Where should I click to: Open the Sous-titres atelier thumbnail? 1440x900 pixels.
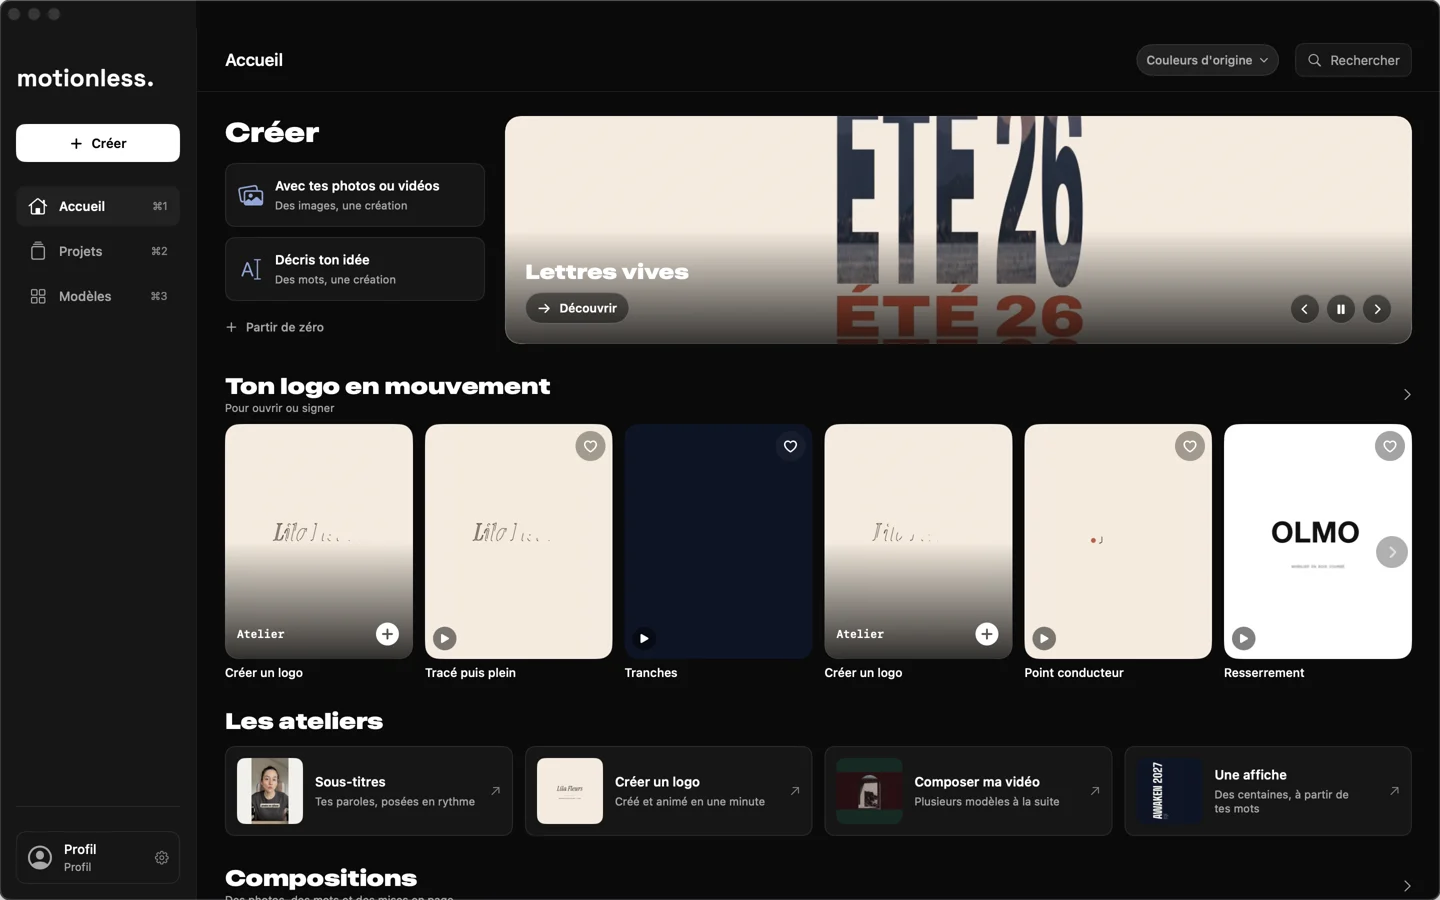click(270, 791)
